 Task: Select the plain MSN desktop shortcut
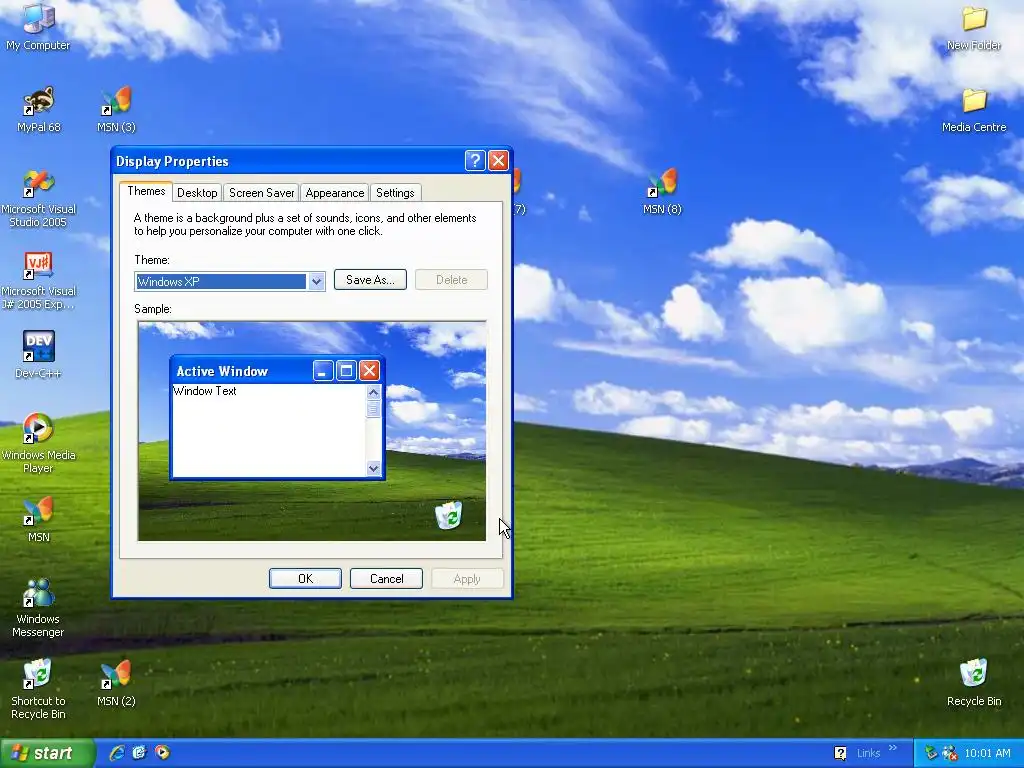pos(39,519)
